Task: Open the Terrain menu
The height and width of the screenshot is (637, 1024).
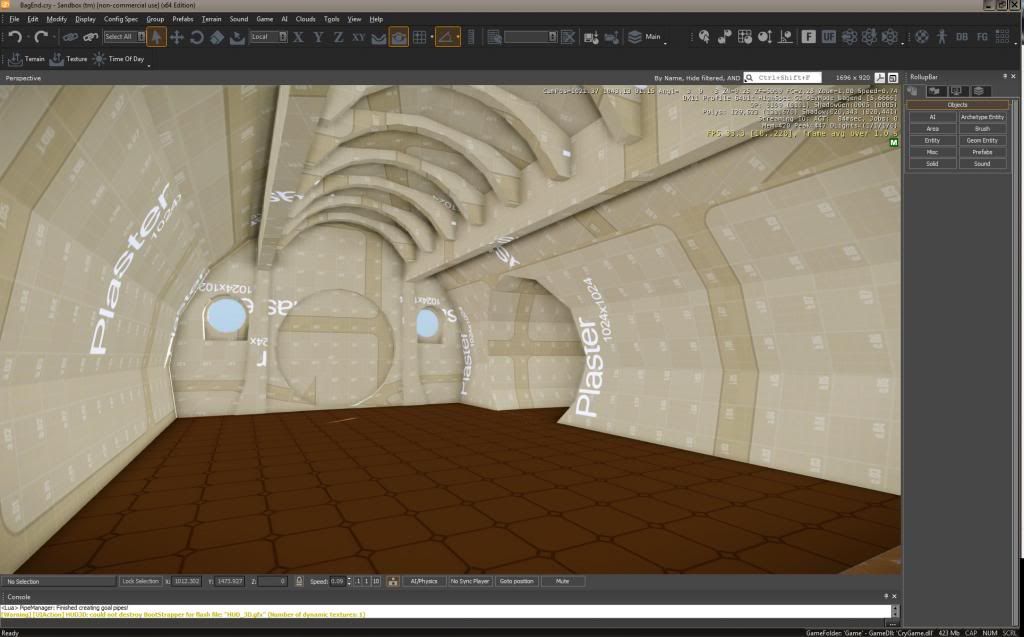Action: (x=211, y=19)
